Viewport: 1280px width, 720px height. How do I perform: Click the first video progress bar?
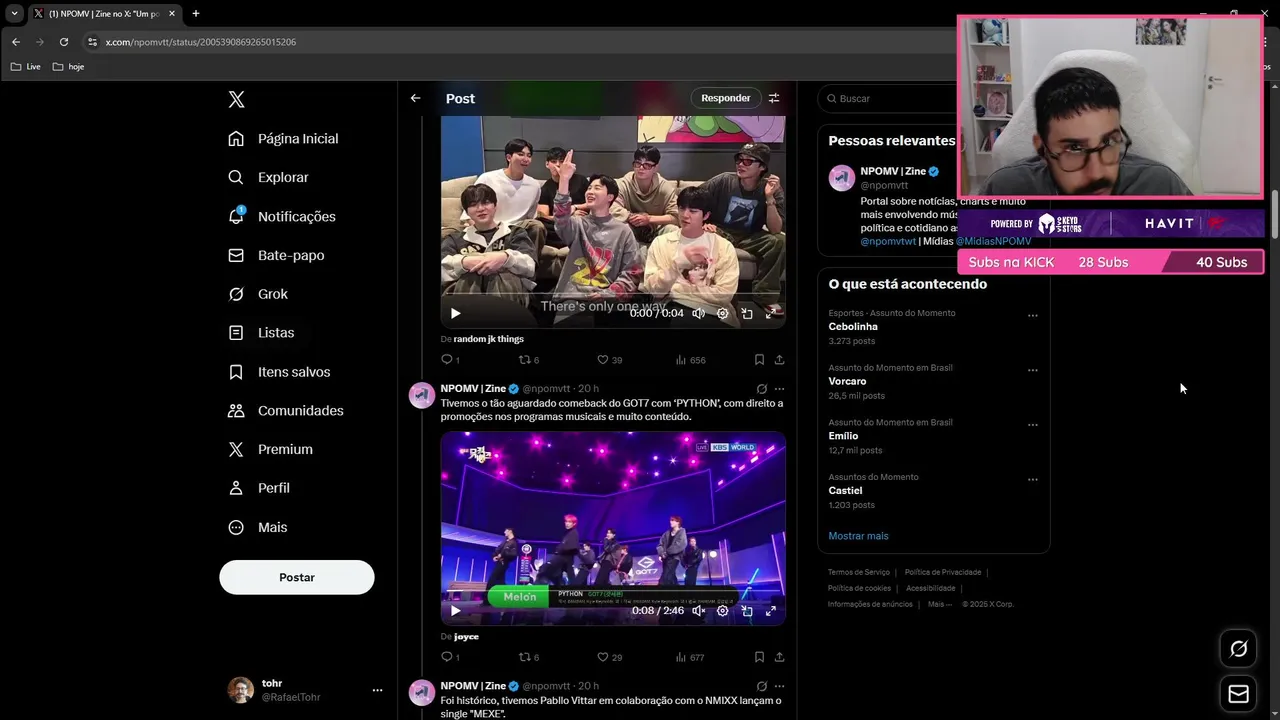pyautogui.click(x=613, y=295)
